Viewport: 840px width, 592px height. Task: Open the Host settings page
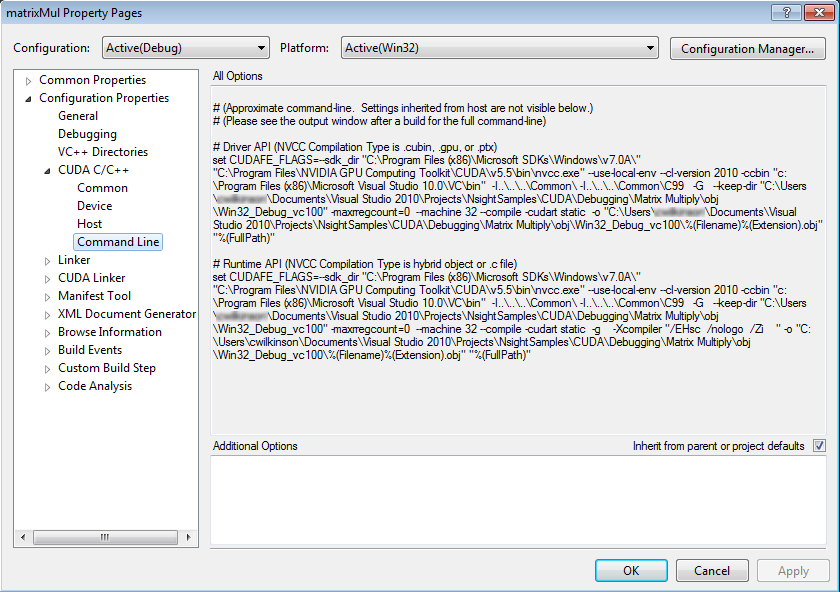(x=88, y=223)
